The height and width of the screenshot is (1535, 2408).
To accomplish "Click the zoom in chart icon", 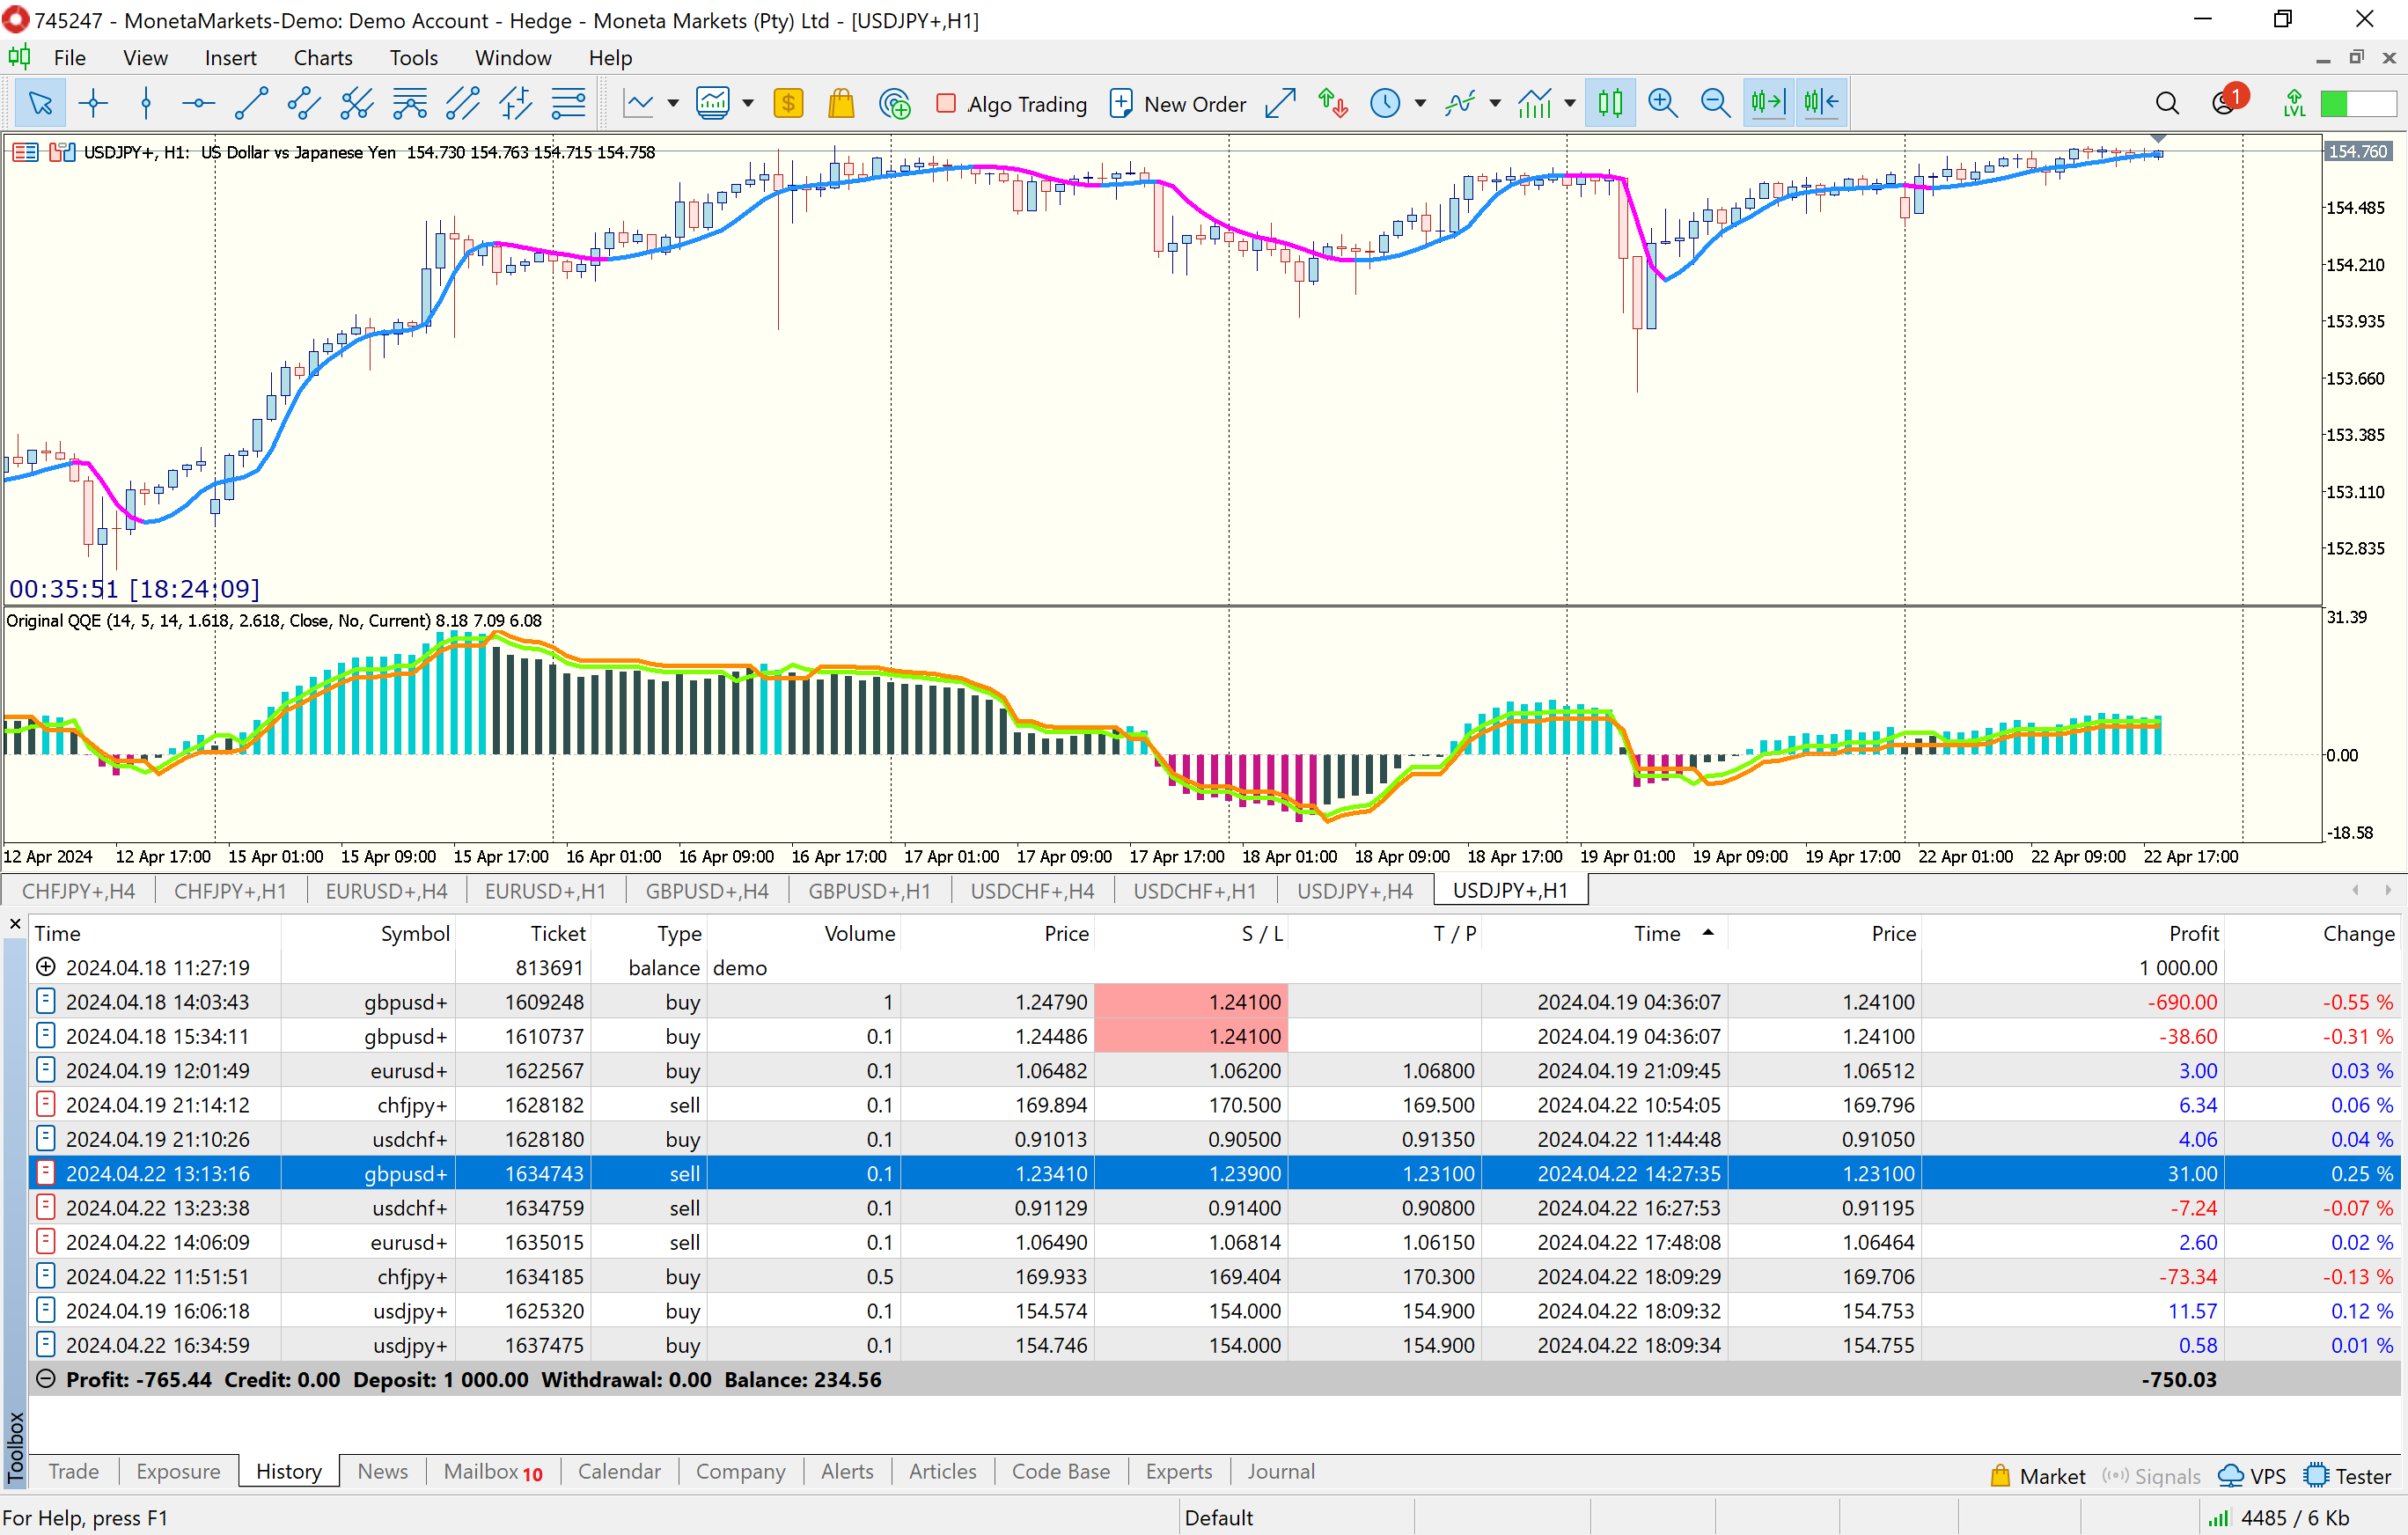I will (1662, 103).
